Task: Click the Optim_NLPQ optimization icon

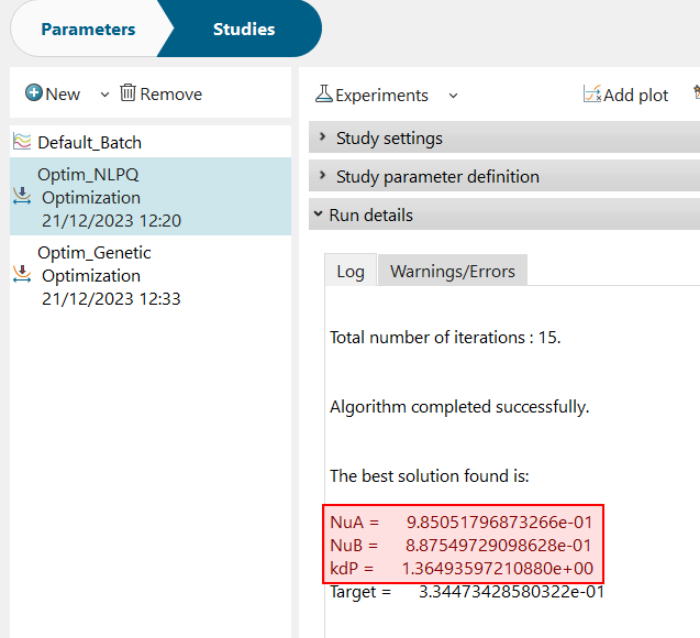Action: [22, 197]
